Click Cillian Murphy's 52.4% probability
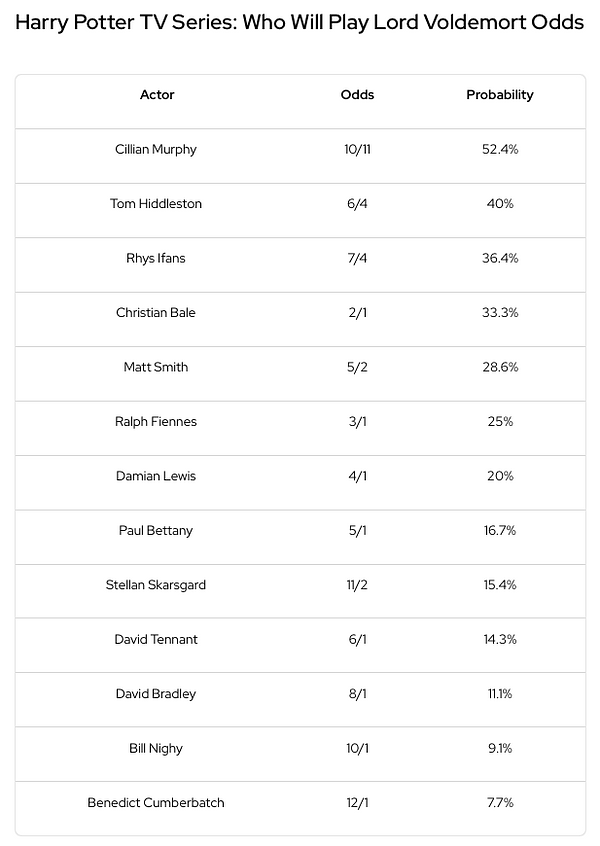The image size is (600, 846). pos(500,149)
